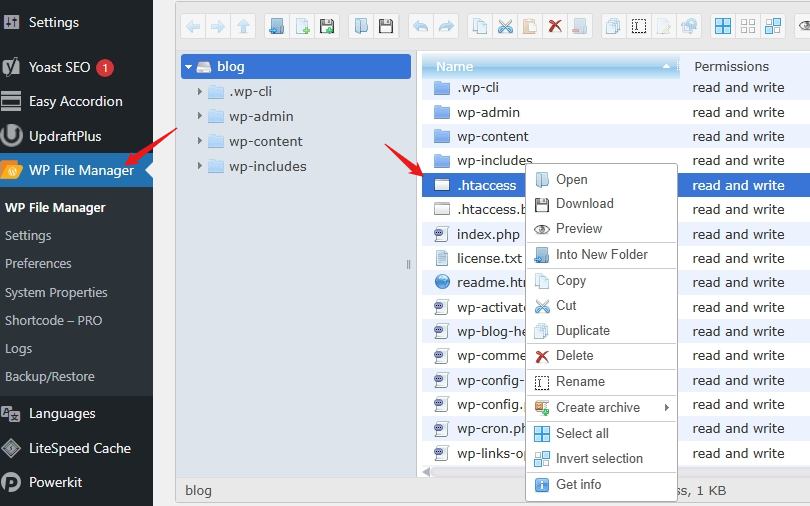Click the Open toolbar icon

point(361,26)
